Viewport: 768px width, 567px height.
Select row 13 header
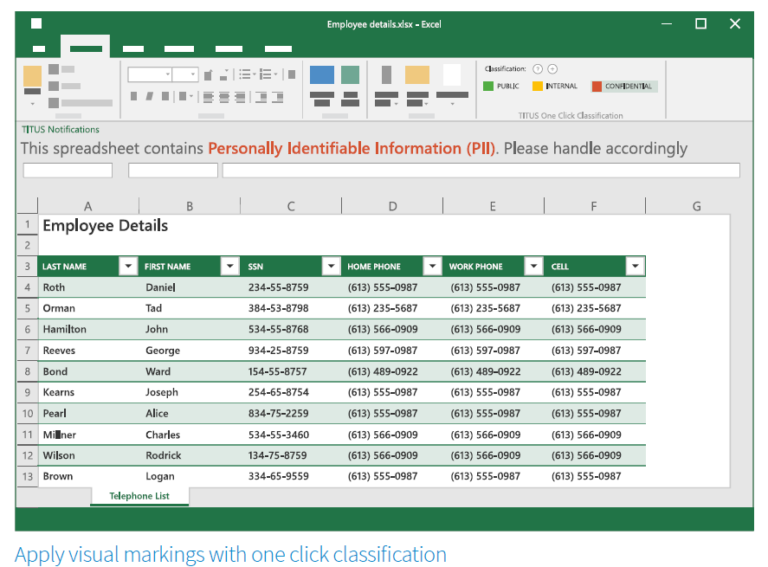coord(27,476)
